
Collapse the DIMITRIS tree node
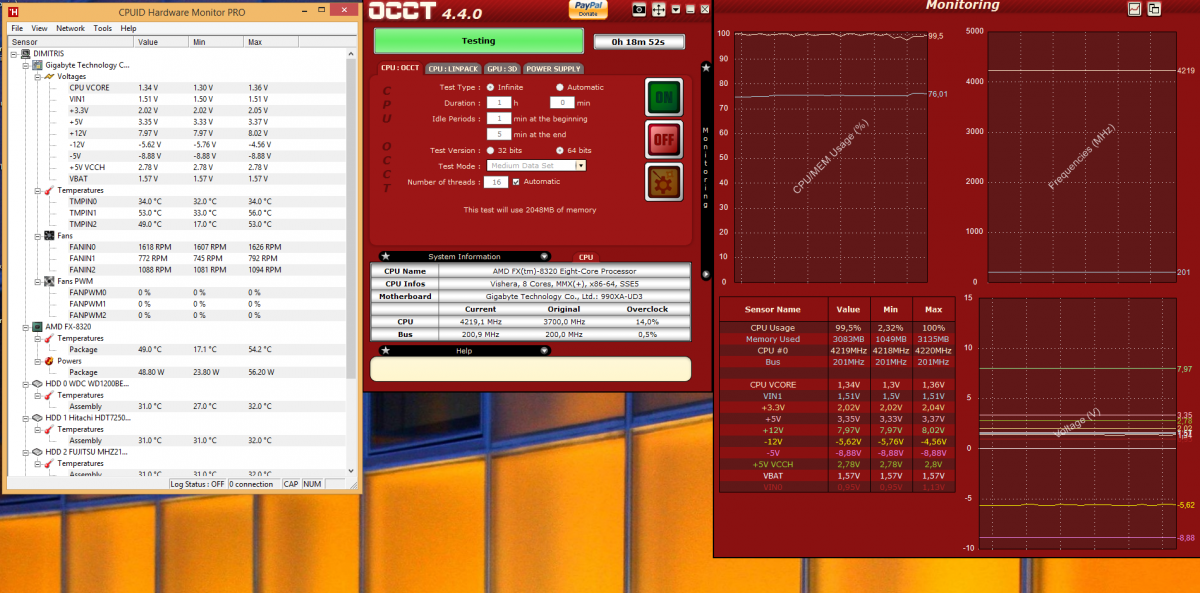click(13, 54)
